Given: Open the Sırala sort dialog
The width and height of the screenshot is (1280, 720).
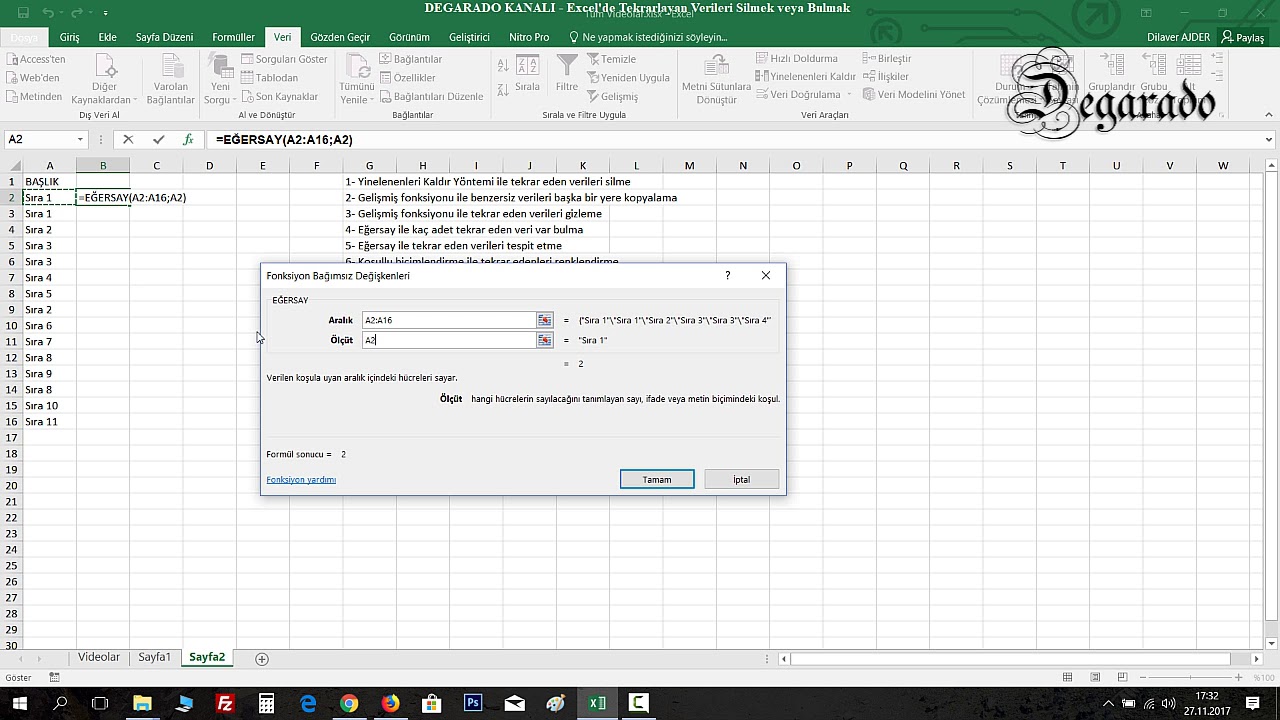Looking at the screenshot, I should point(527,74).
